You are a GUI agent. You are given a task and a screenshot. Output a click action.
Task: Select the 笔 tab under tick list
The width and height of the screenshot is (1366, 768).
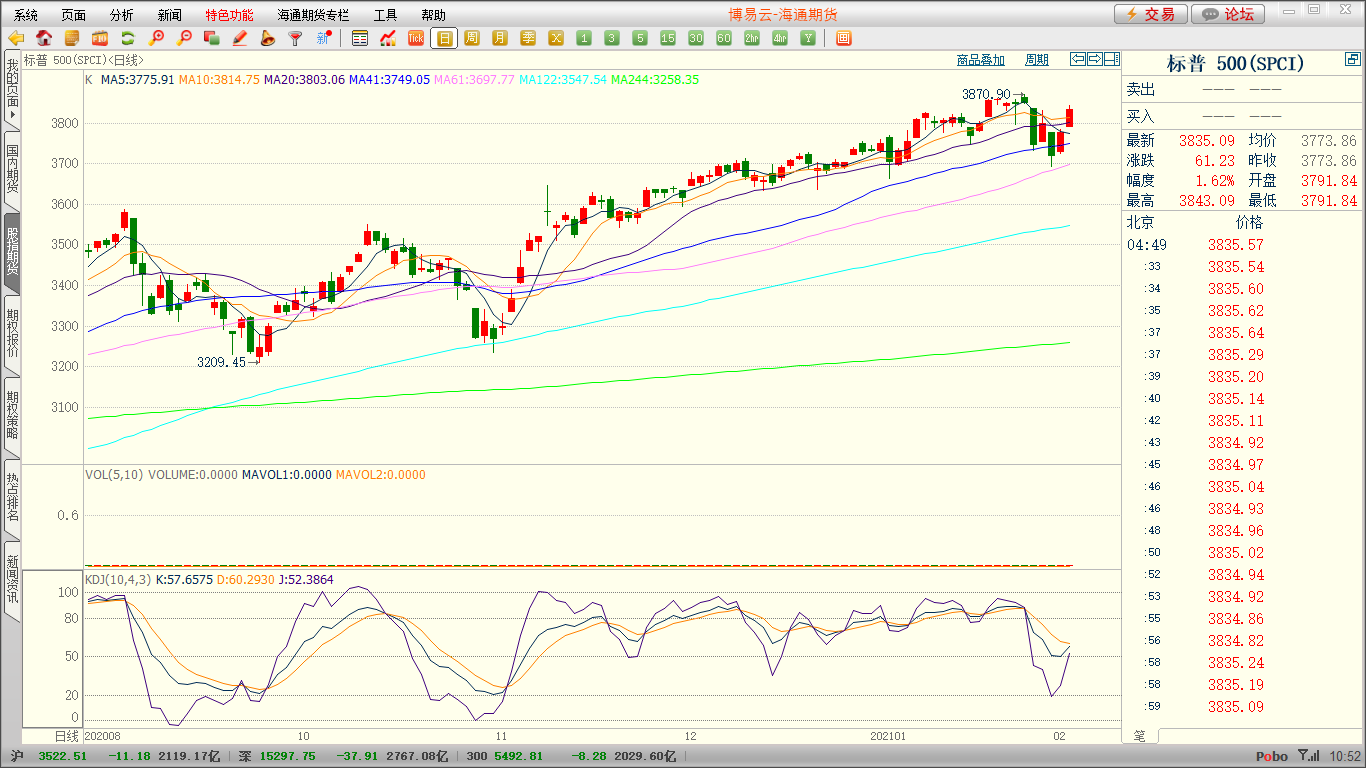pyautogui.click(x=1139, y=736)
